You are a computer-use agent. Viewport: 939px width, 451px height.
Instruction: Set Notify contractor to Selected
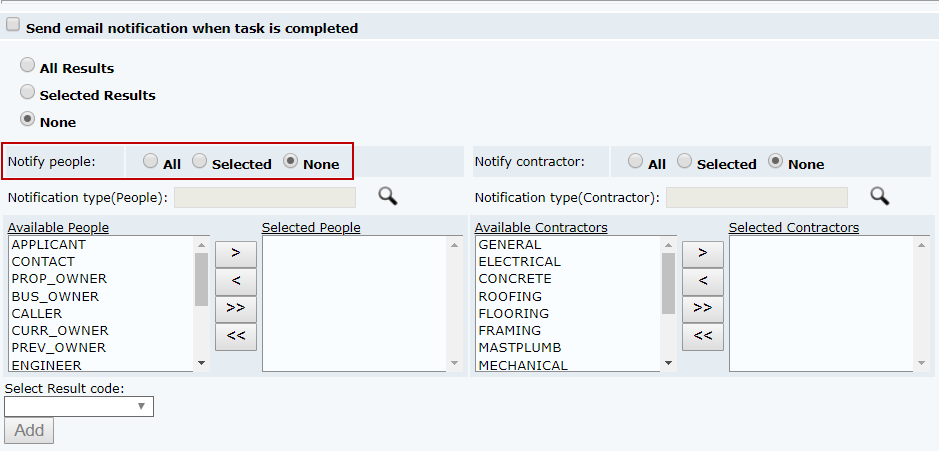(684, 161)
